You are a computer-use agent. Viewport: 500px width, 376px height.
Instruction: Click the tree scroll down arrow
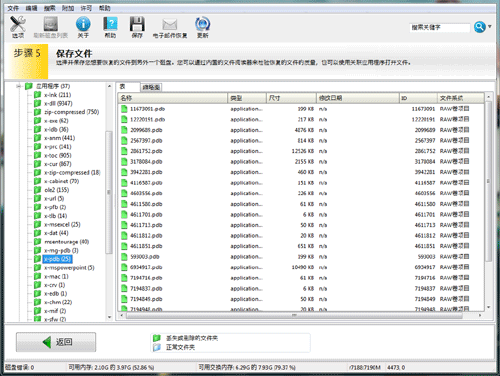109,317
